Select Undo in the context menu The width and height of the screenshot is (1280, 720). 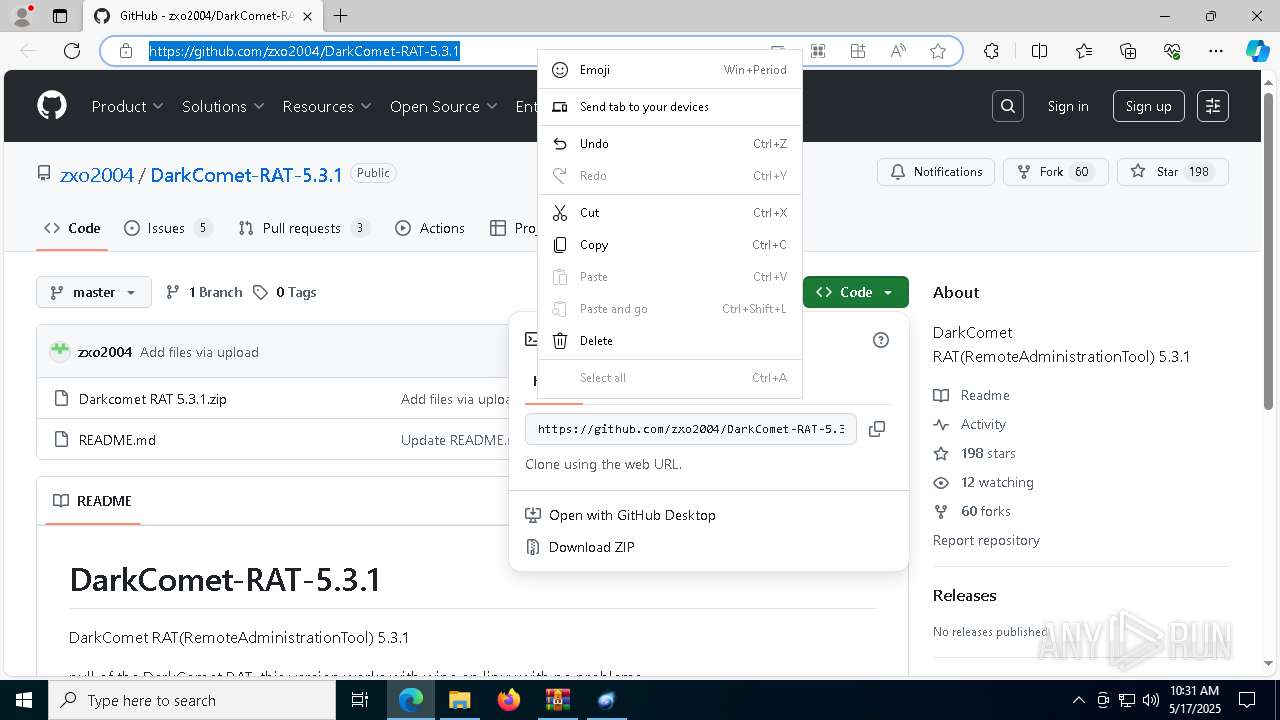coord(670,144)
